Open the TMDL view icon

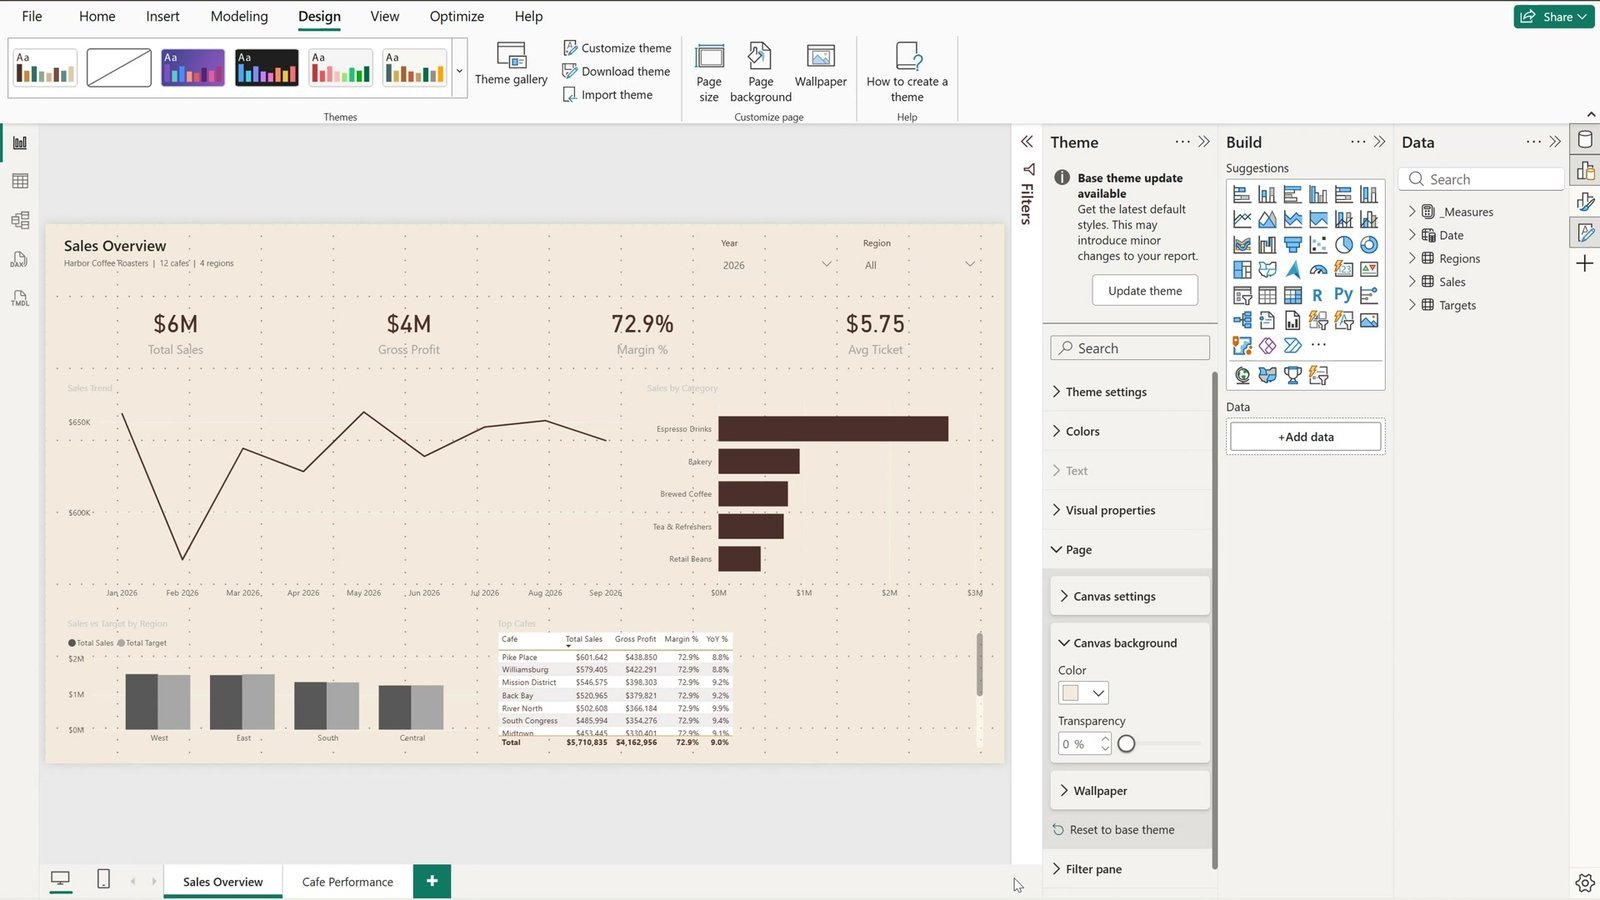pyautogui.click(x=20, y=298)
